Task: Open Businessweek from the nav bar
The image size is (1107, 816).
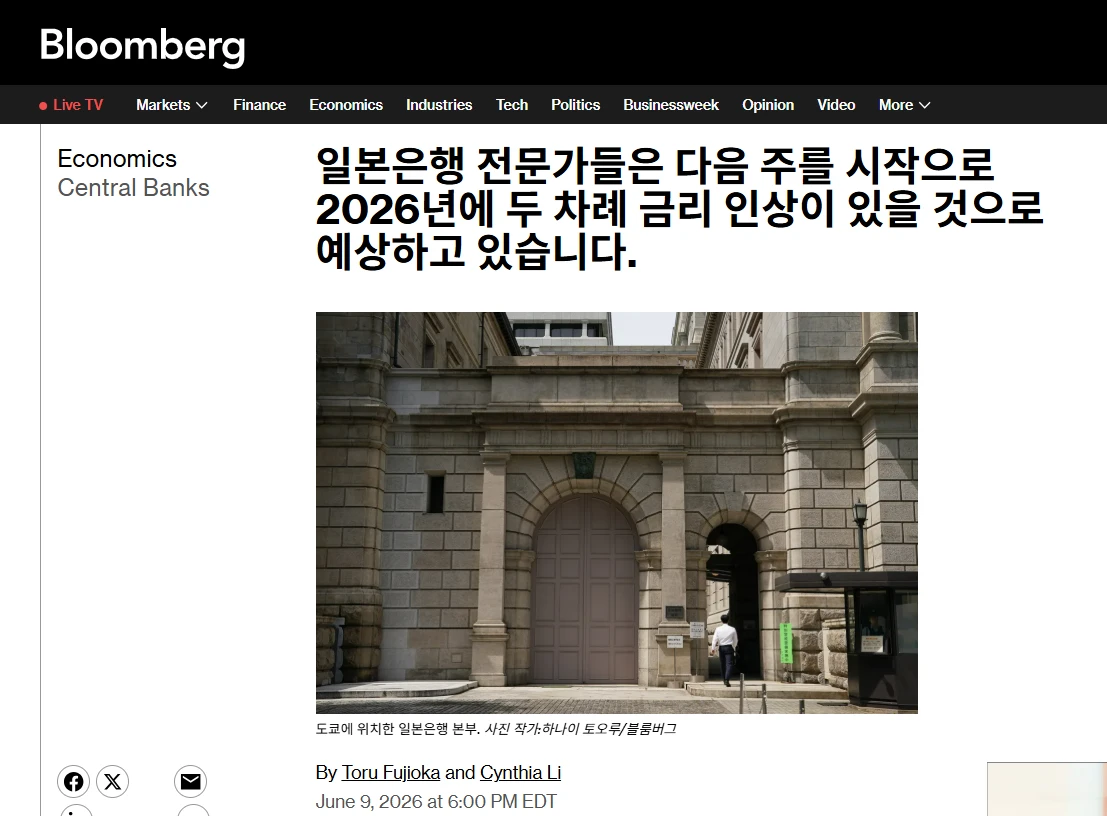Action: (671, 104)
